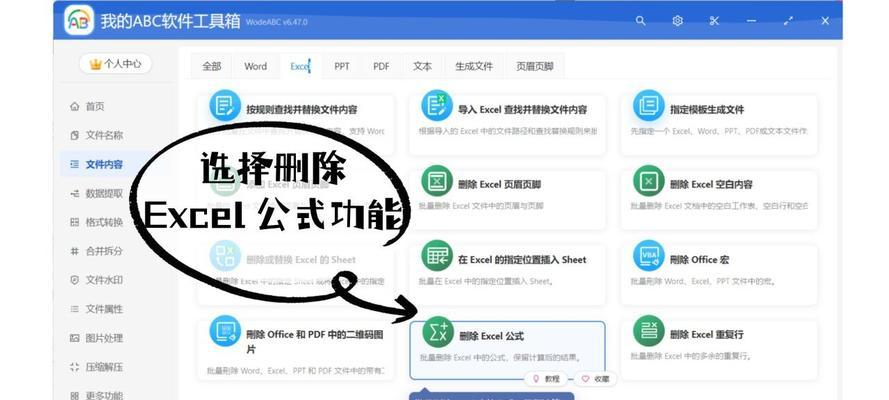The height and width of the screenshot is (400, 889).
Task: Open 删除 Office 和 PDF 中的二维码图片 title
Action: 315,342
